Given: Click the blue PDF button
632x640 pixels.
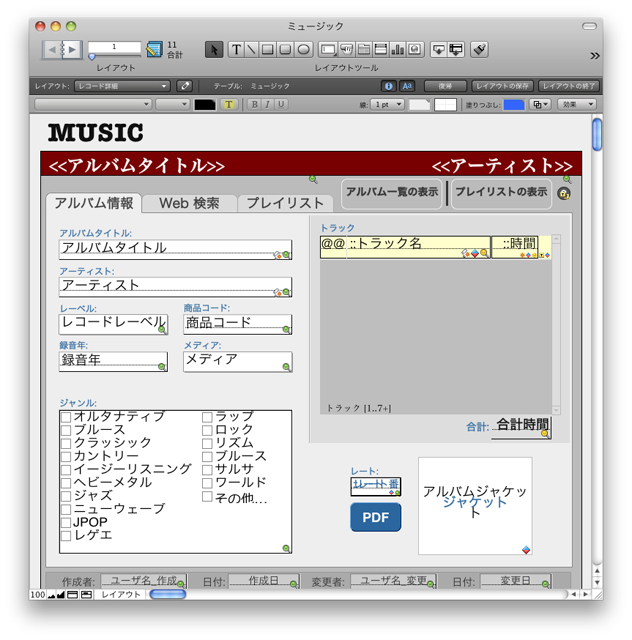Looking at the screenshot, I should coord(376,518).
